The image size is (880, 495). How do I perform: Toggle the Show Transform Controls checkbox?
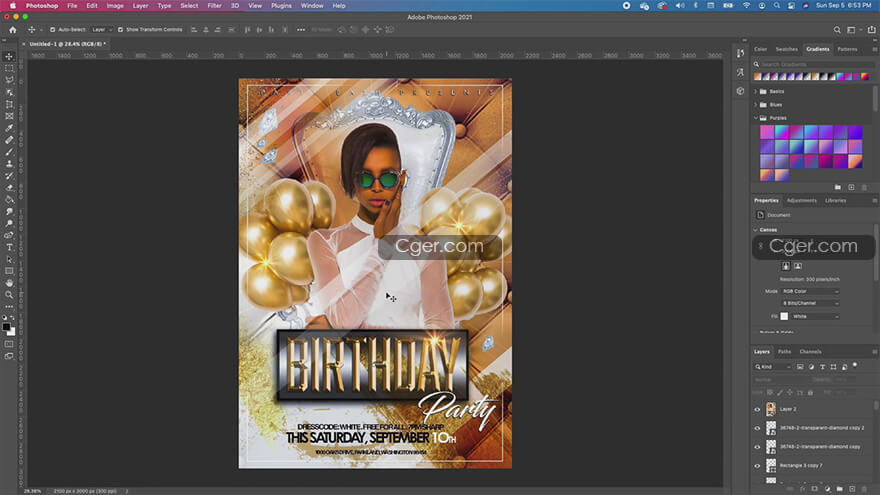click(x=120, y=30)
